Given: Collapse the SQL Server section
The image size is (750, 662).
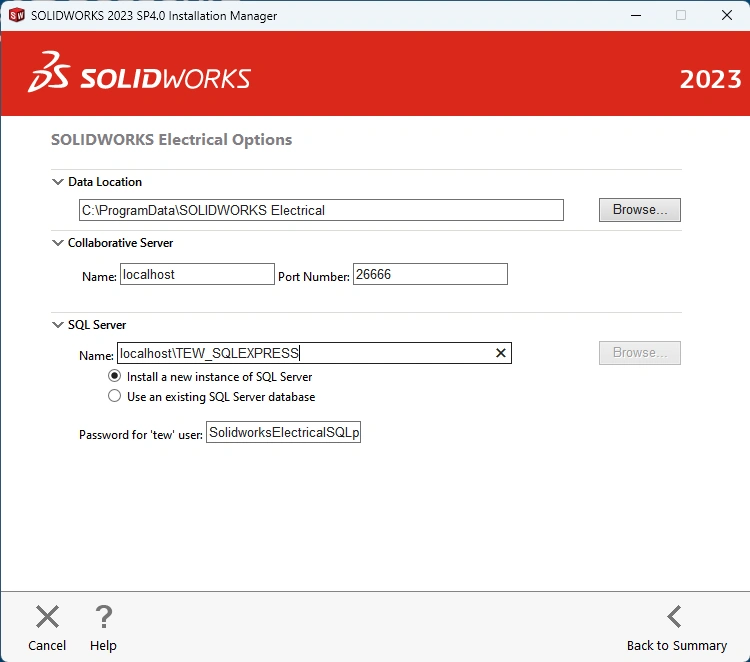Looking at the screenshot, I should (x=58, y=325).
